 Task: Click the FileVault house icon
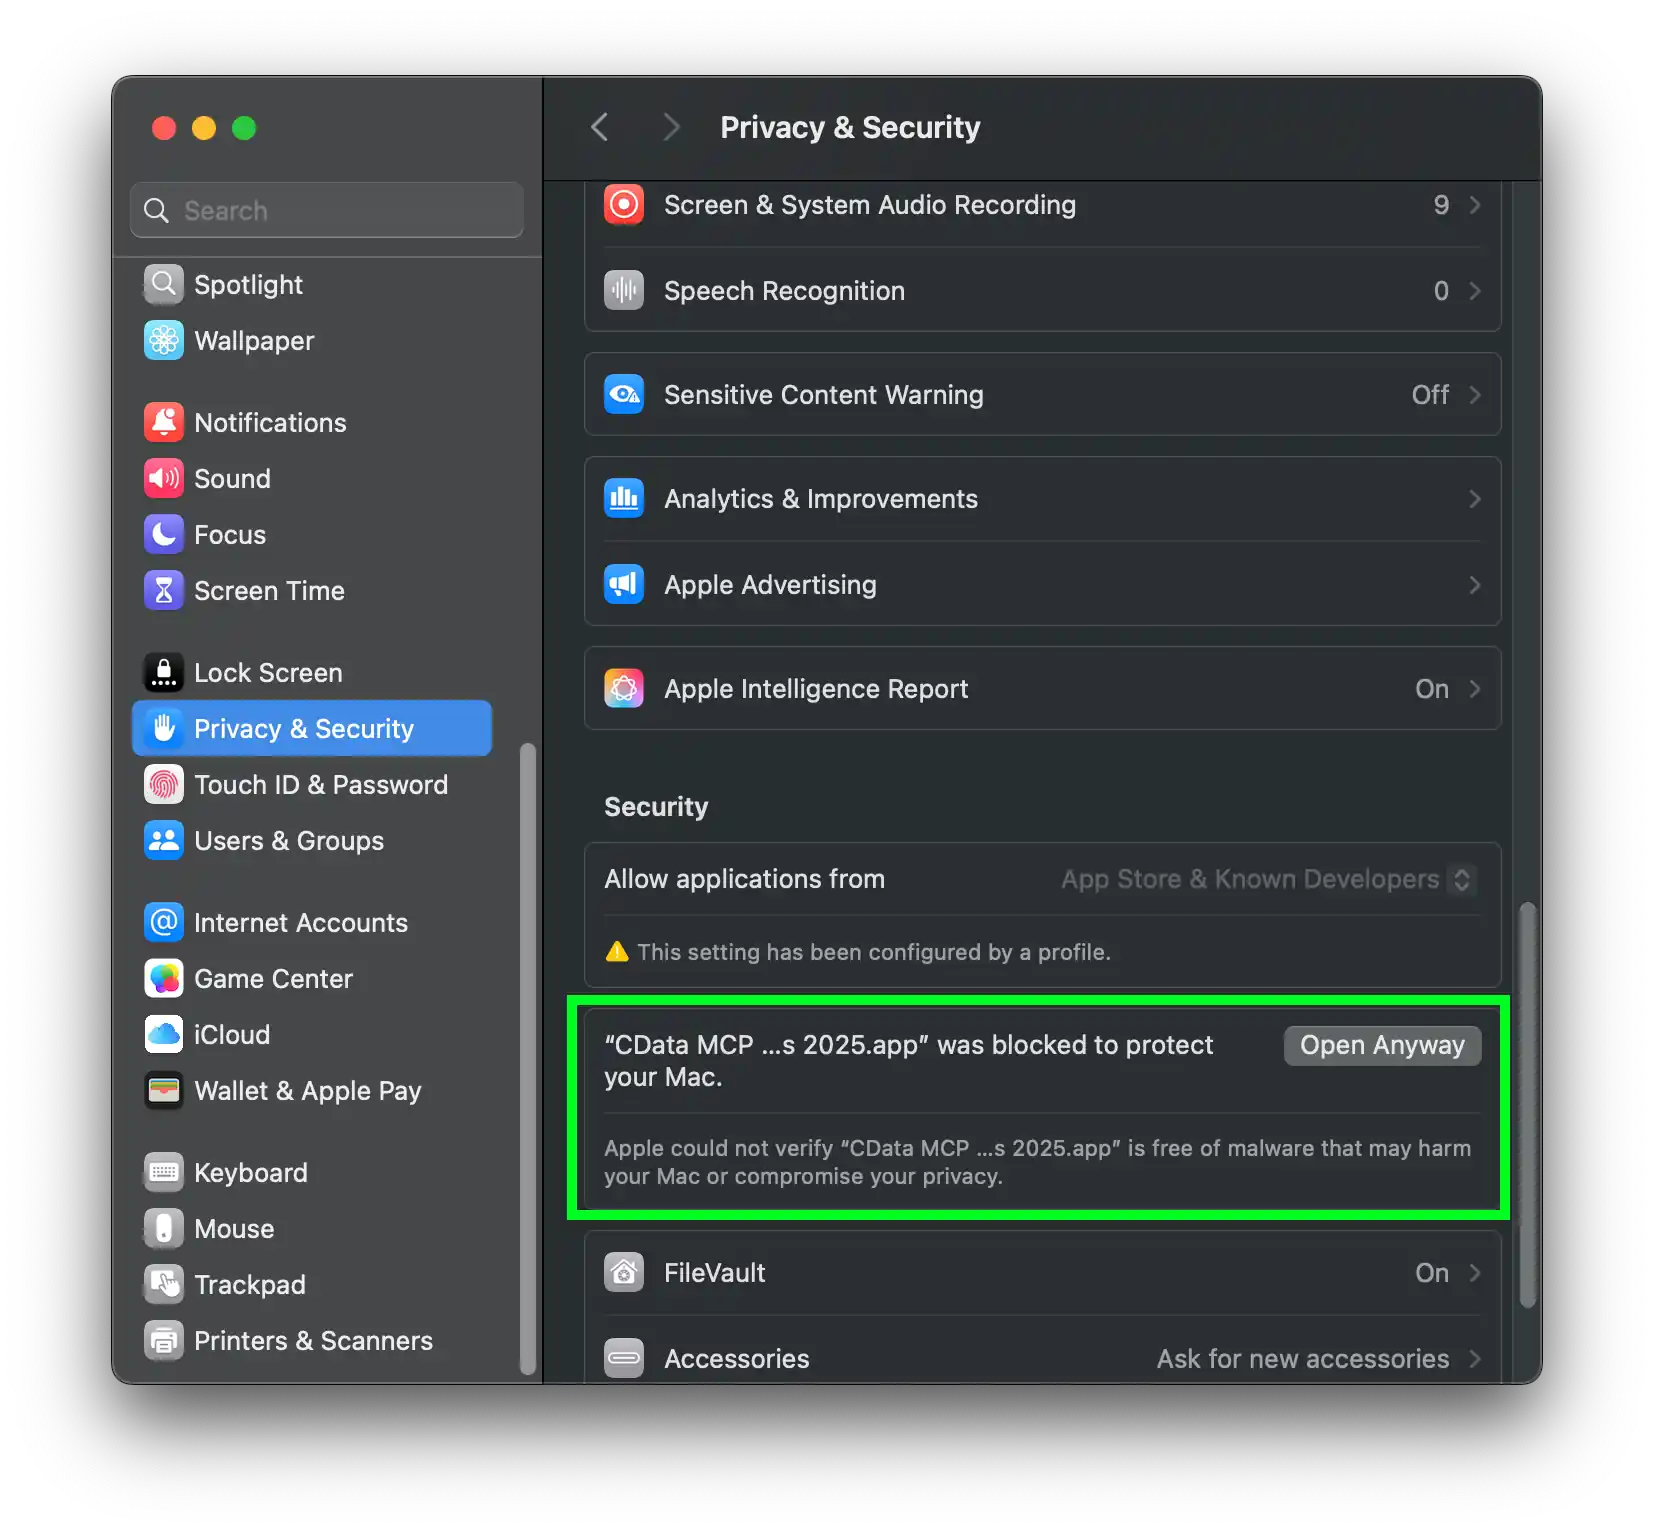(x=624, y=1273)
